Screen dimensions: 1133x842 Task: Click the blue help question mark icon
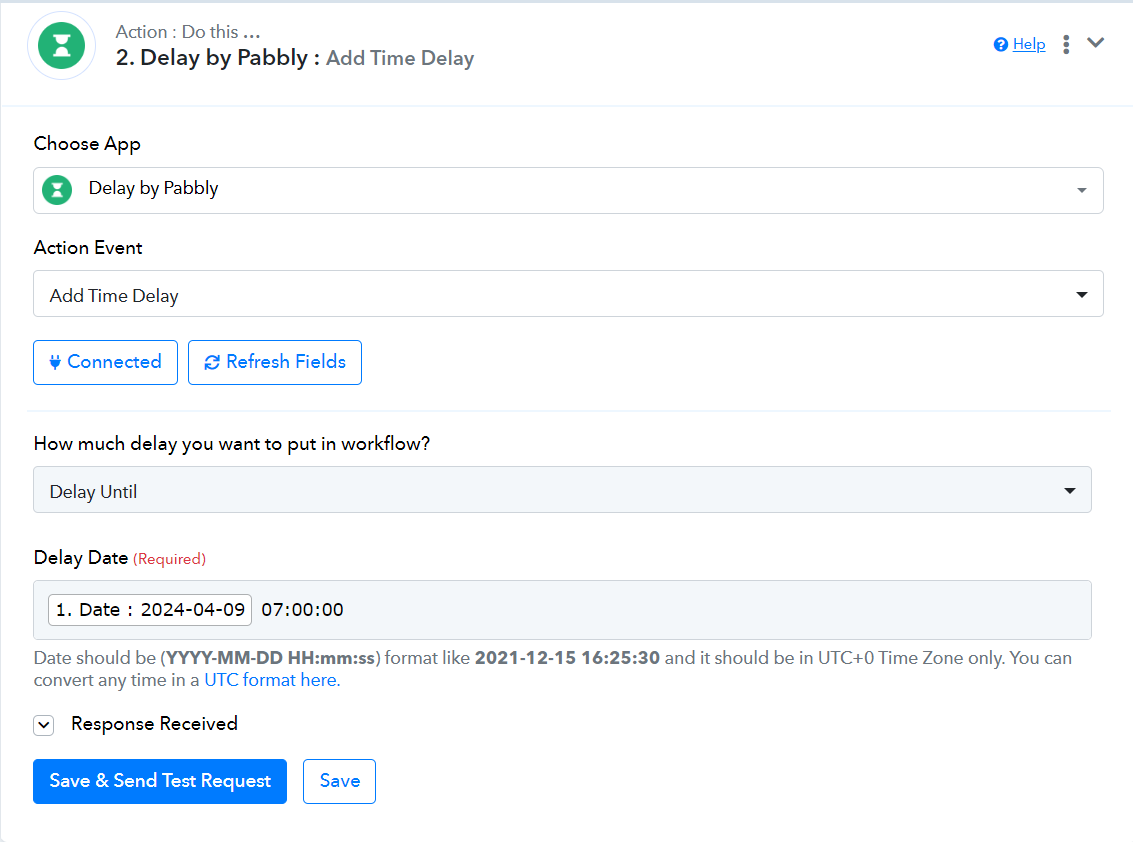1001,45
